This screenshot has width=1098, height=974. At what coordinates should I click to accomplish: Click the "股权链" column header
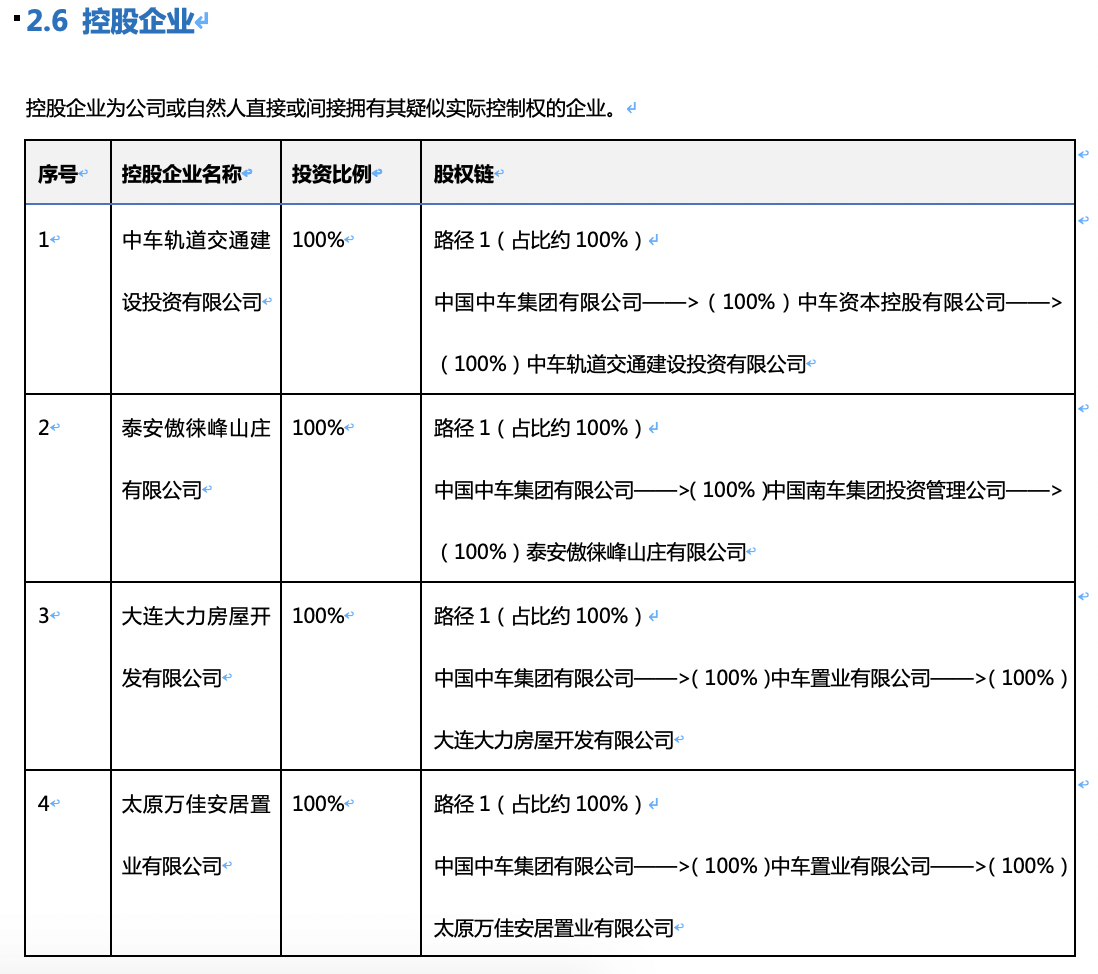pos(464,174)
